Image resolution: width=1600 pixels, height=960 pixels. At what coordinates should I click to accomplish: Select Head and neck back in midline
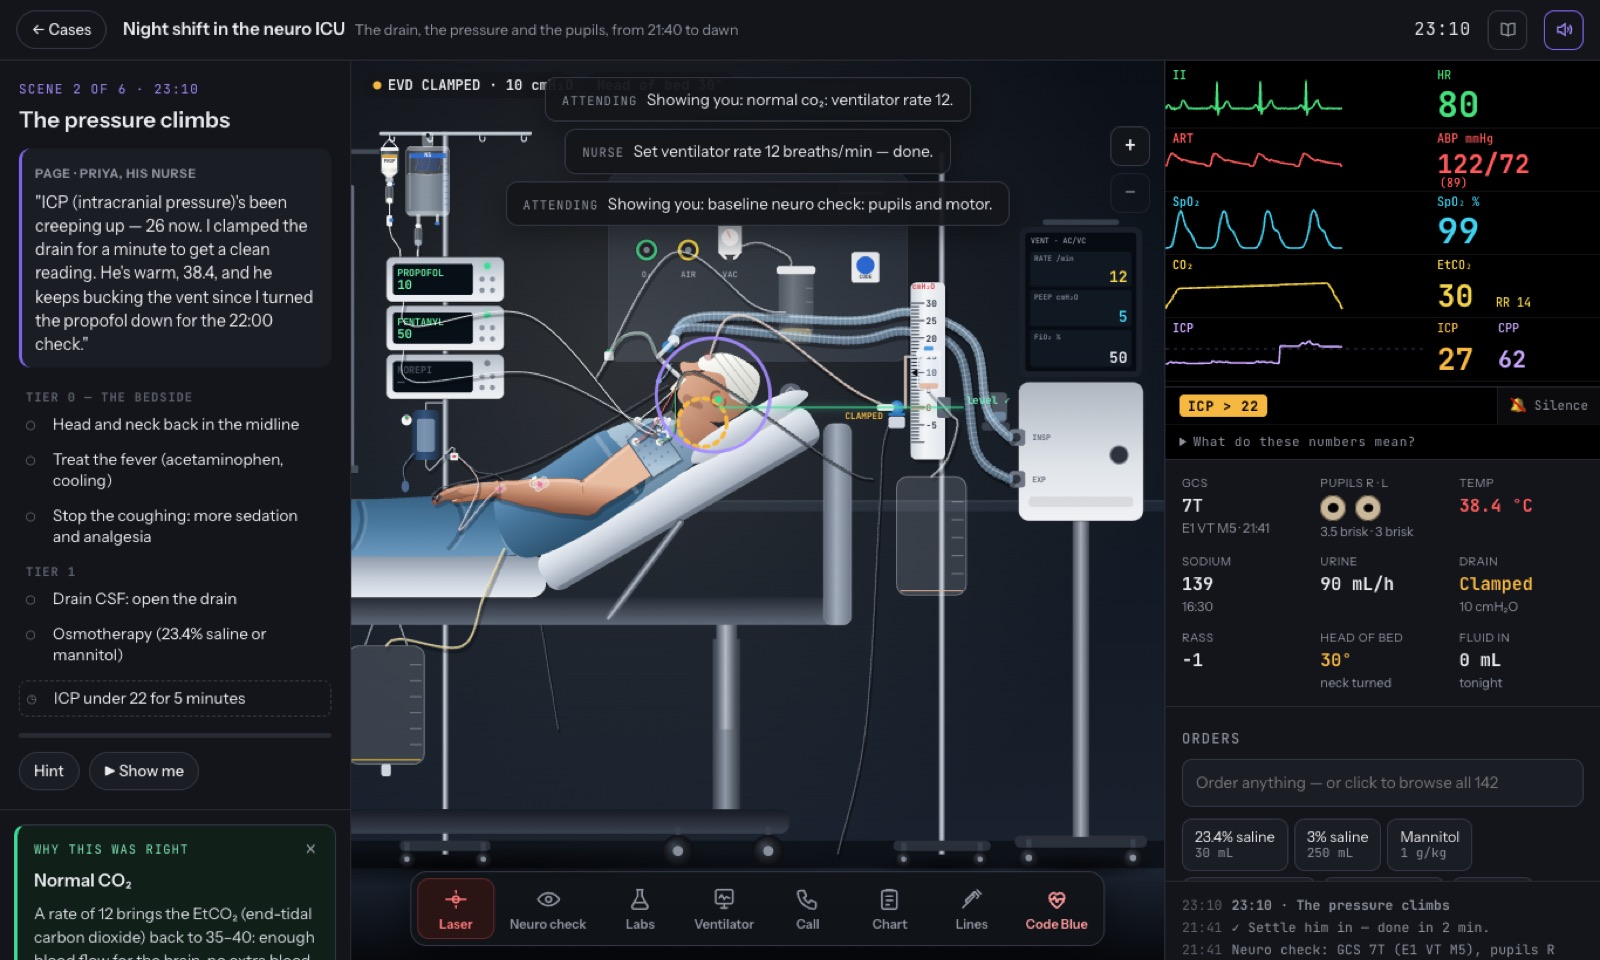[x=175, y=425]
